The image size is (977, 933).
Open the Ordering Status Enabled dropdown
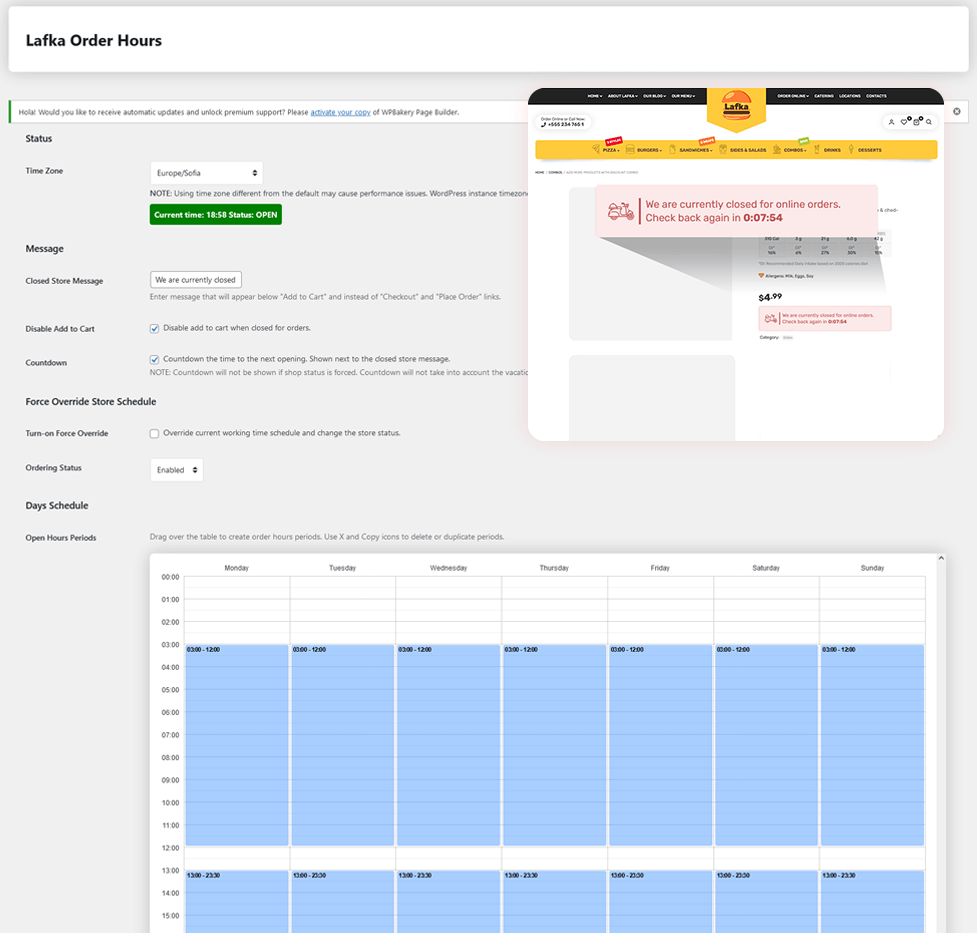coord(176,470)
